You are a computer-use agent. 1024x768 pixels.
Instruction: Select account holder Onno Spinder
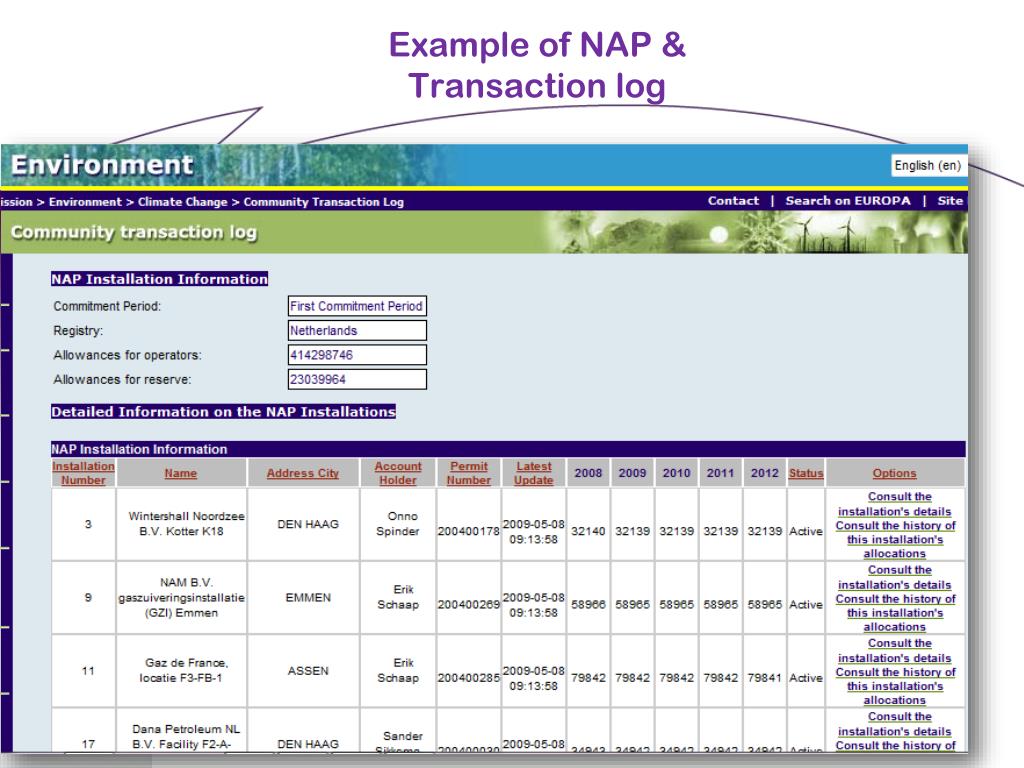pyautogui.click(x=398, y=523)
